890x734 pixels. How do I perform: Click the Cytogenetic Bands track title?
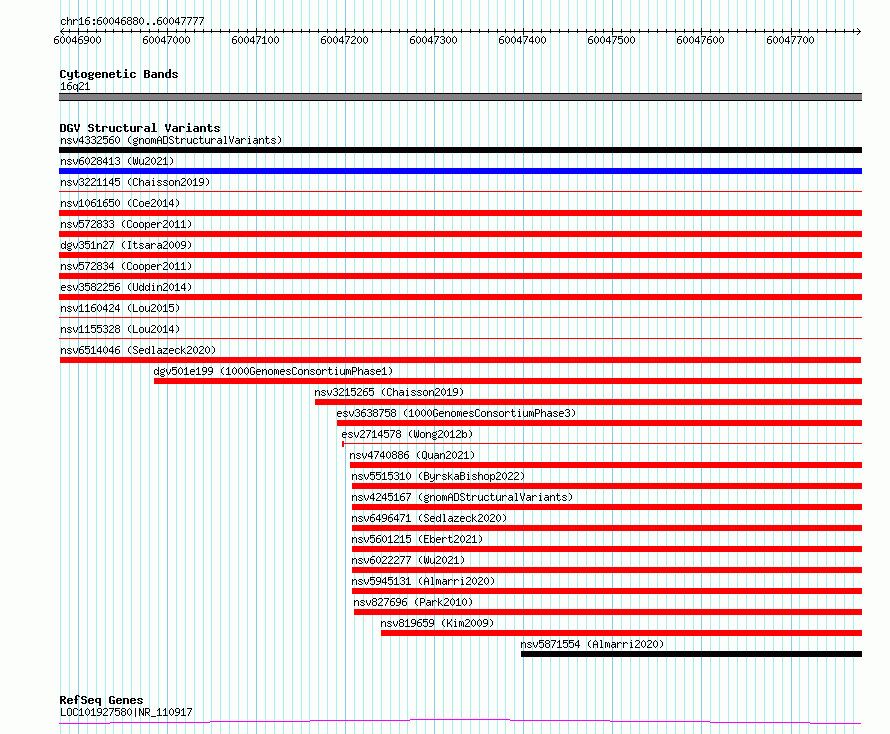click(x=119, y=74)
